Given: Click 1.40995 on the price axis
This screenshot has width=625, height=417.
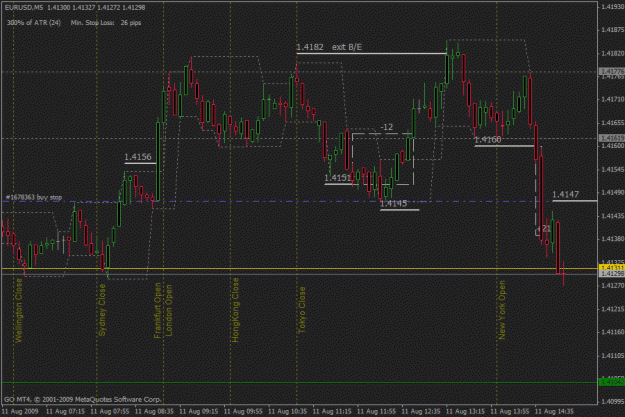Looking at the screenshot, I should tap(613, 401).
